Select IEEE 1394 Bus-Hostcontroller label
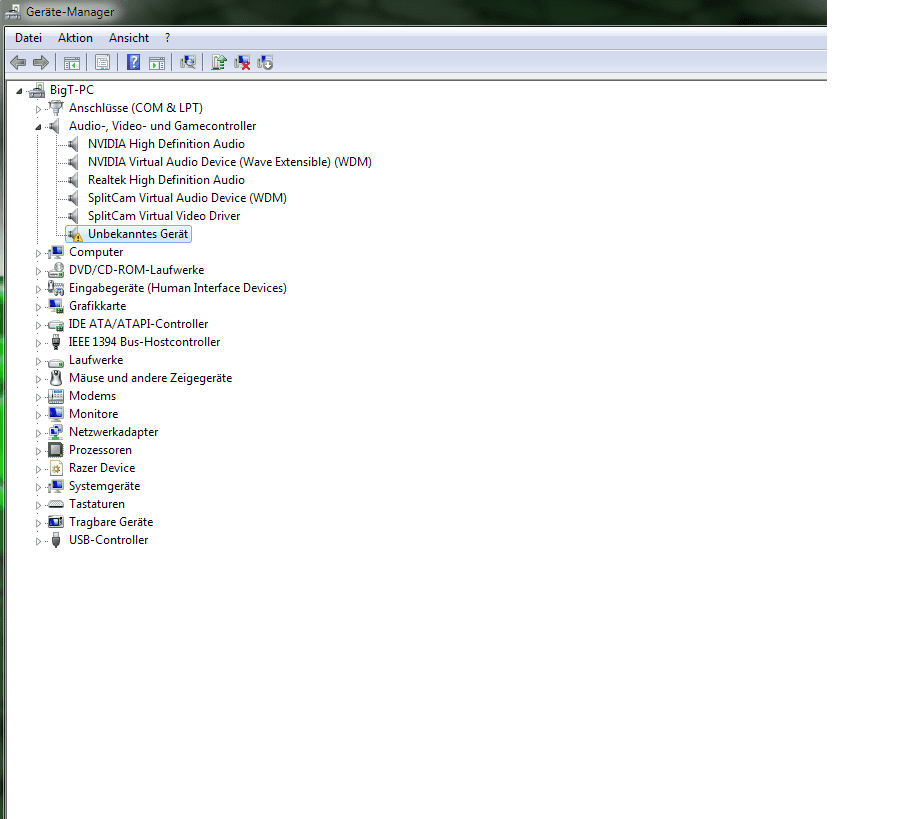 tap(144, 342)
